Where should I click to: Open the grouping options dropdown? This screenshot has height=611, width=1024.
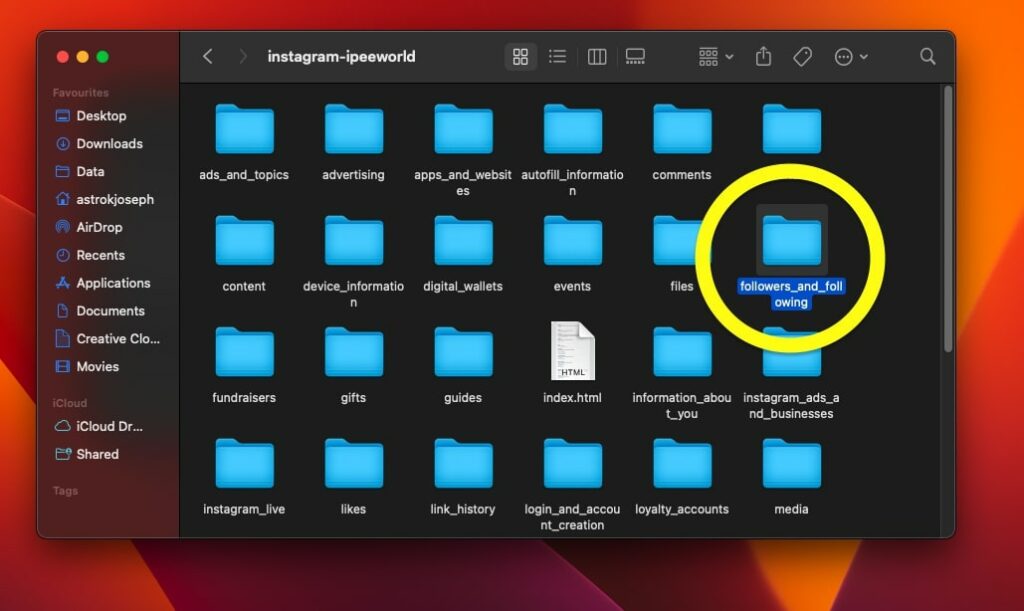[713, 57]
